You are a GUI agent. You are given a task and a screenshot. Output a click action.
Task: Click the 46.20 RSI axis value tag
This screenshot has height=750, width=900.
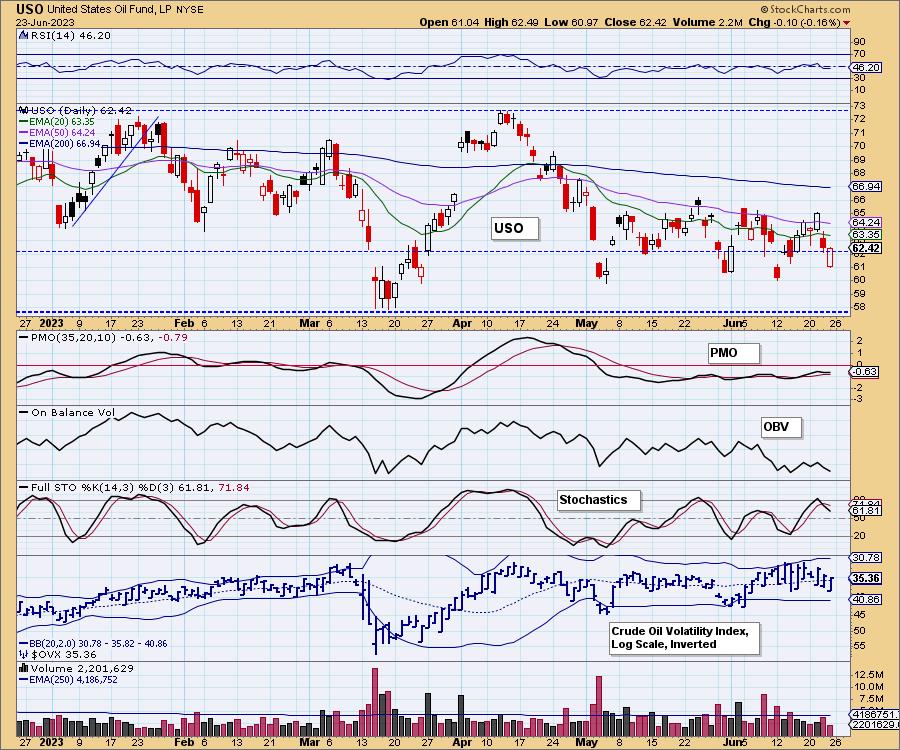pyautogui.click(x=867, y=67)
